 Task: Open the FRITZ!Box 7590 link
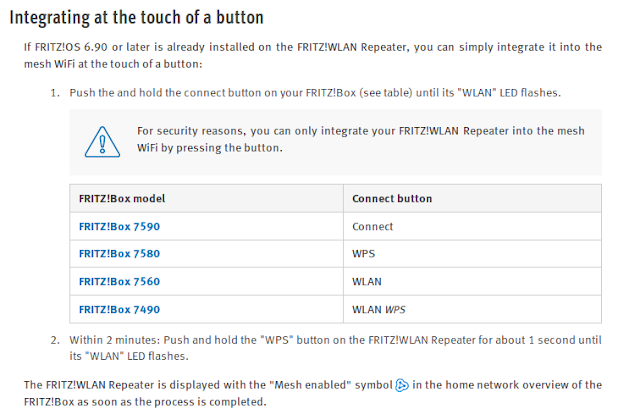click(119, 227)
